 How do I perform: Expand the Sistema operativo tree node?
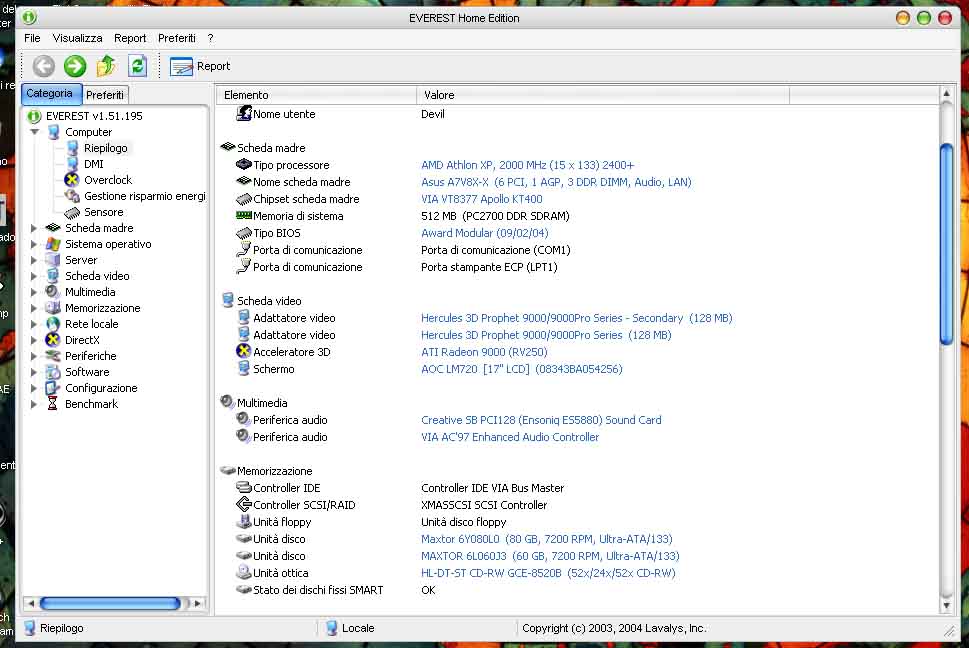pyautogui.click(x=34, y=244)
